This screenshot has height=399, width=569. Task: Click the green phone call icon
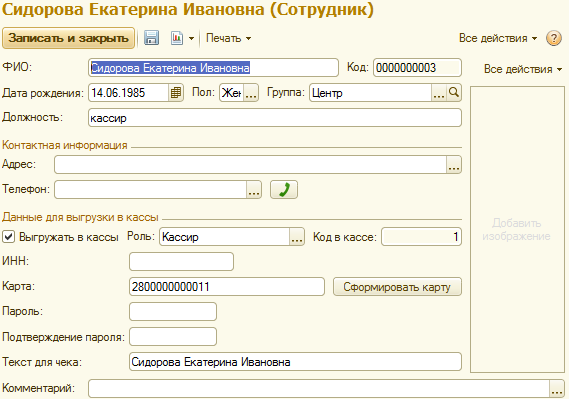[284, 190]
